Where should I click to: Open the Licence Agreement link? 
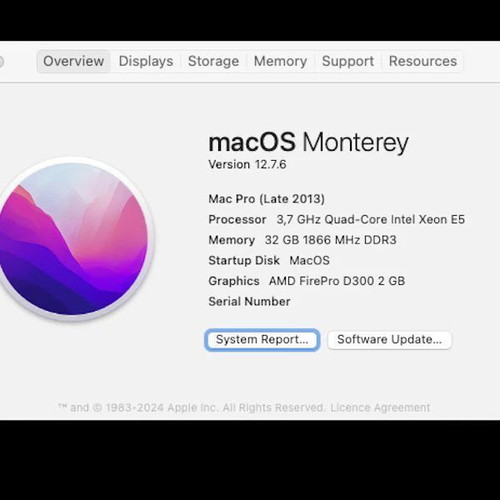pos(380,407)
